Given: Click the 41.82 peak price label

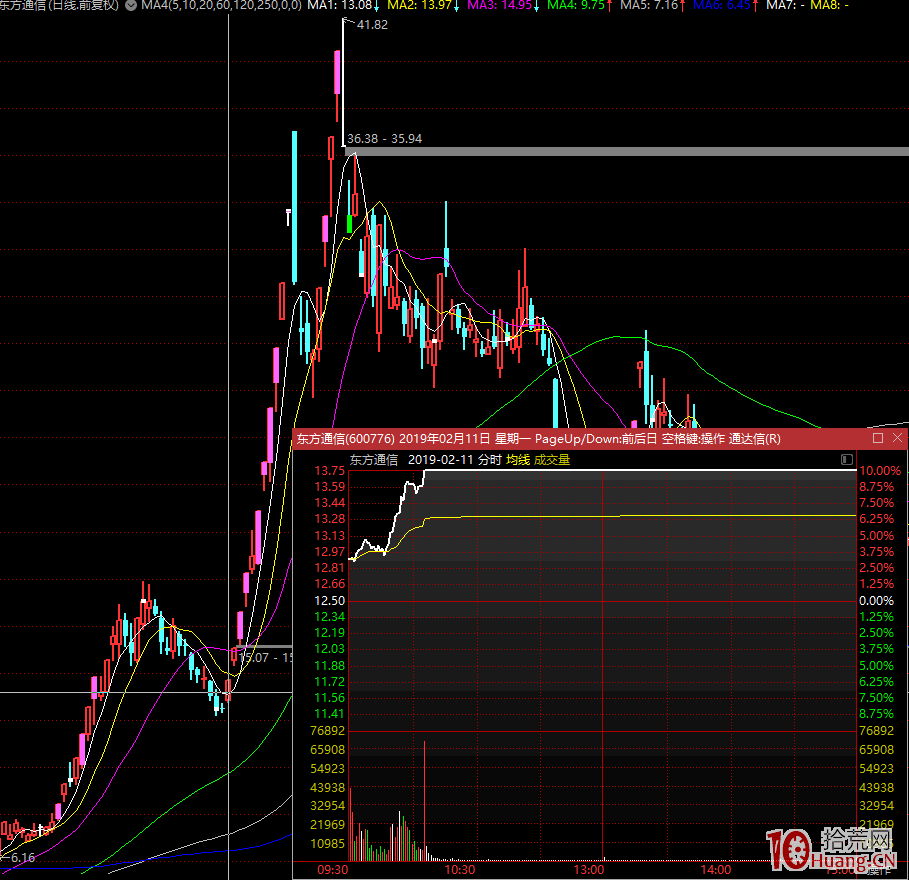Looking at the screenshot, I should point(372,25).
